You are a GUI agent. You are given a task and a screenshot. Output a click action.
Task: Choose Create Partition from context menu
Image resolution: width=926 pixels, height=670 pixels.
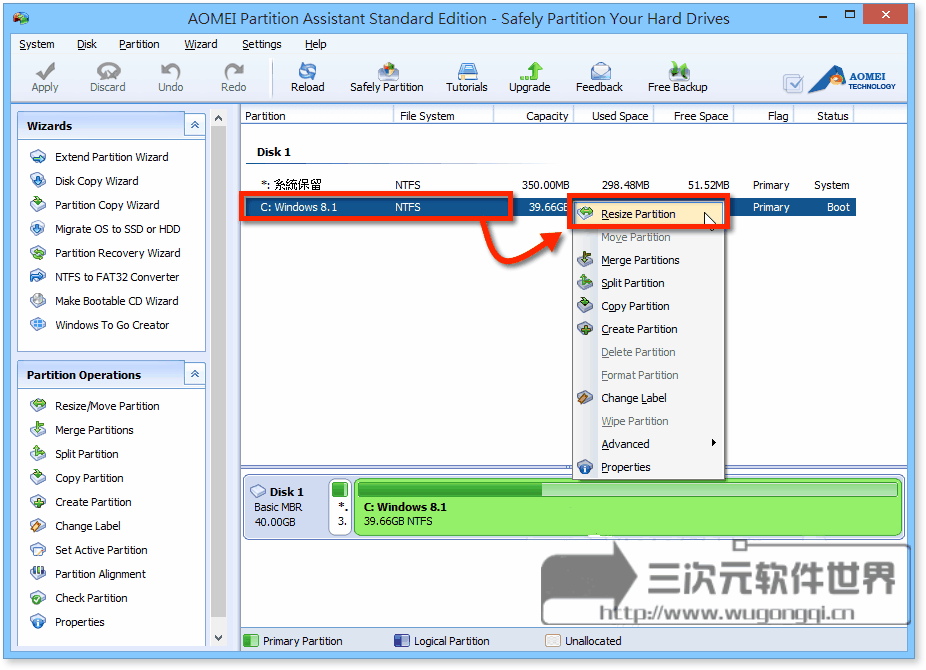[648, 329]
